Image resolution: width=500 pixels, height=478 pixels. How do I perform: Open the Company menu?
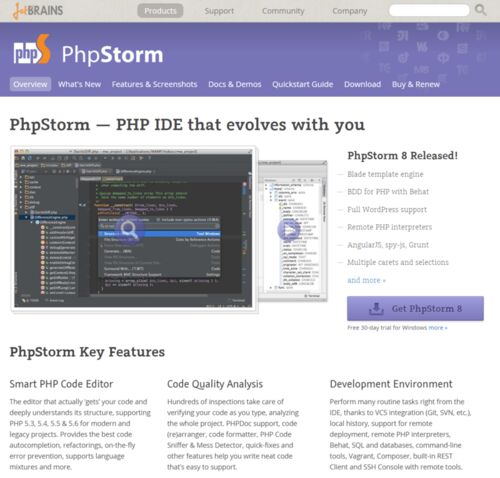(350, 11)
